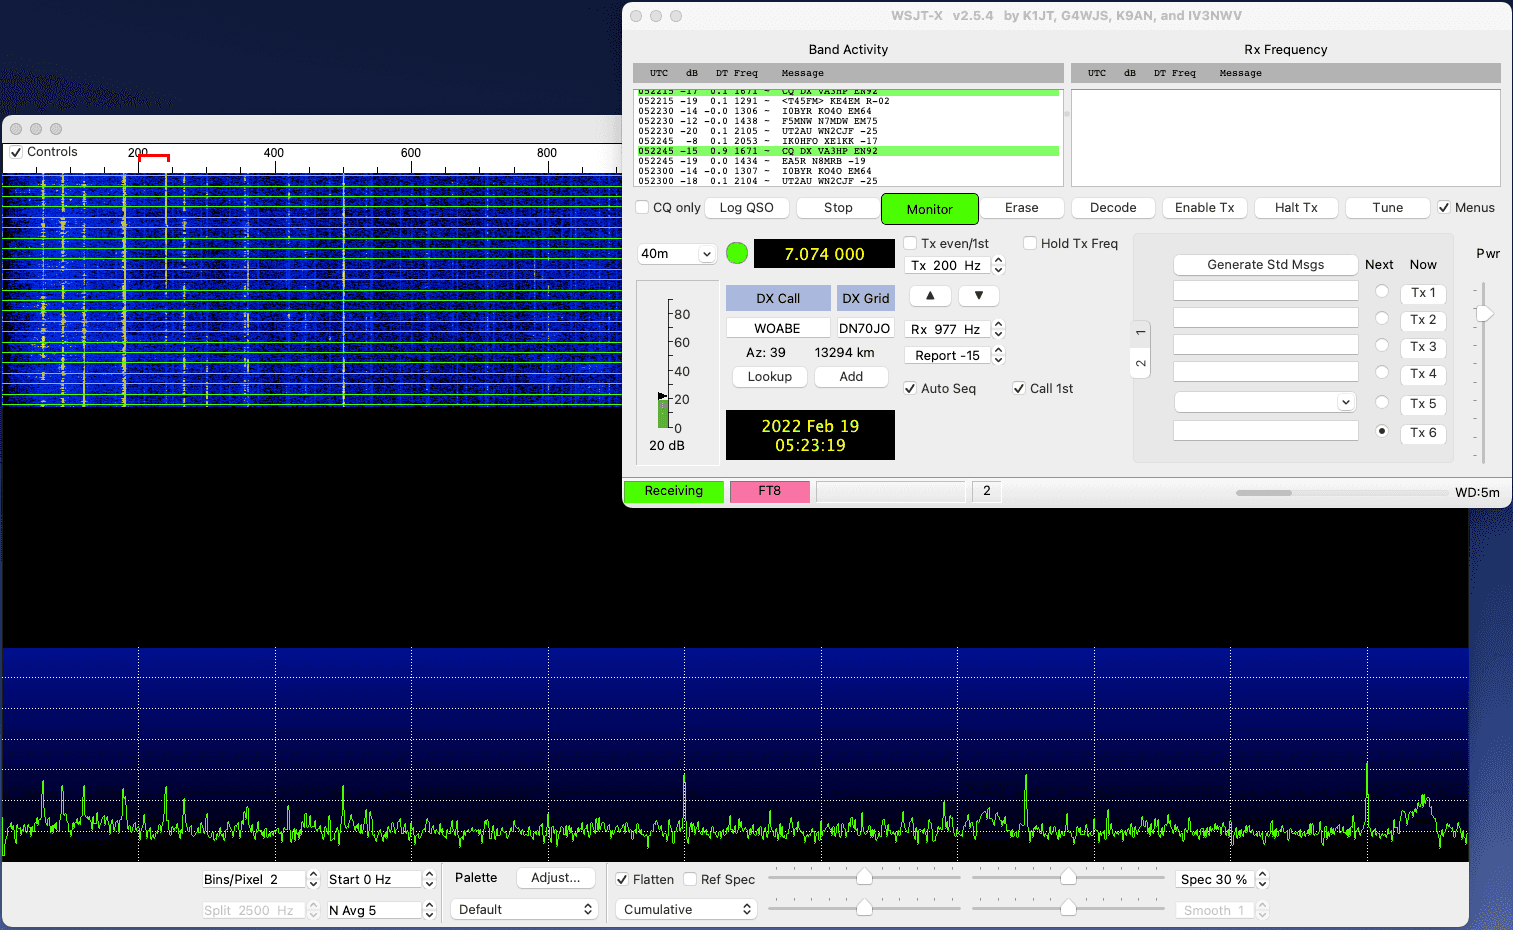Click the Receiving status label
The image size is (1513, 930).
pos(673,491)
